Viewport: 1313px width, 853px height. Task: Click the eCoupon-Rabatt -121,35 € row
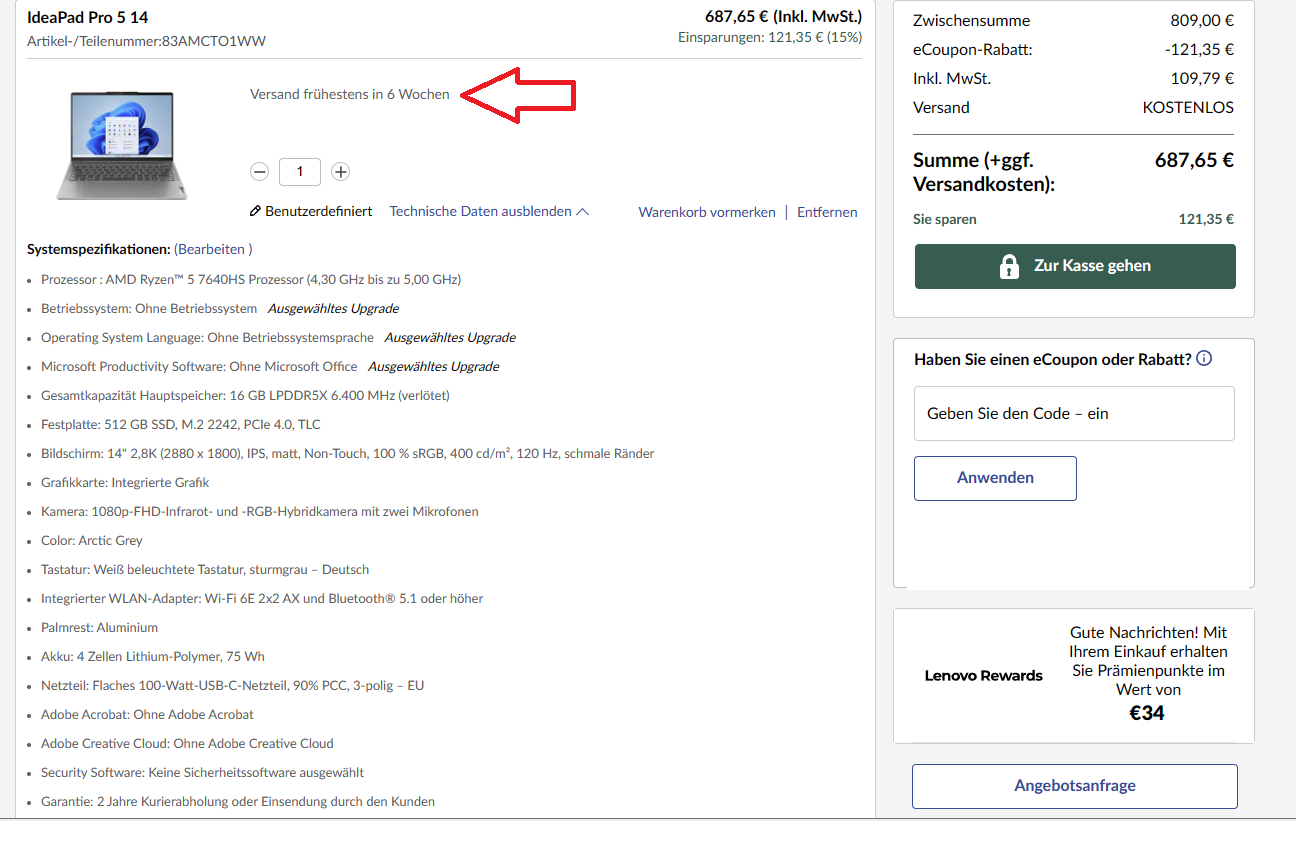point(1073,50)
